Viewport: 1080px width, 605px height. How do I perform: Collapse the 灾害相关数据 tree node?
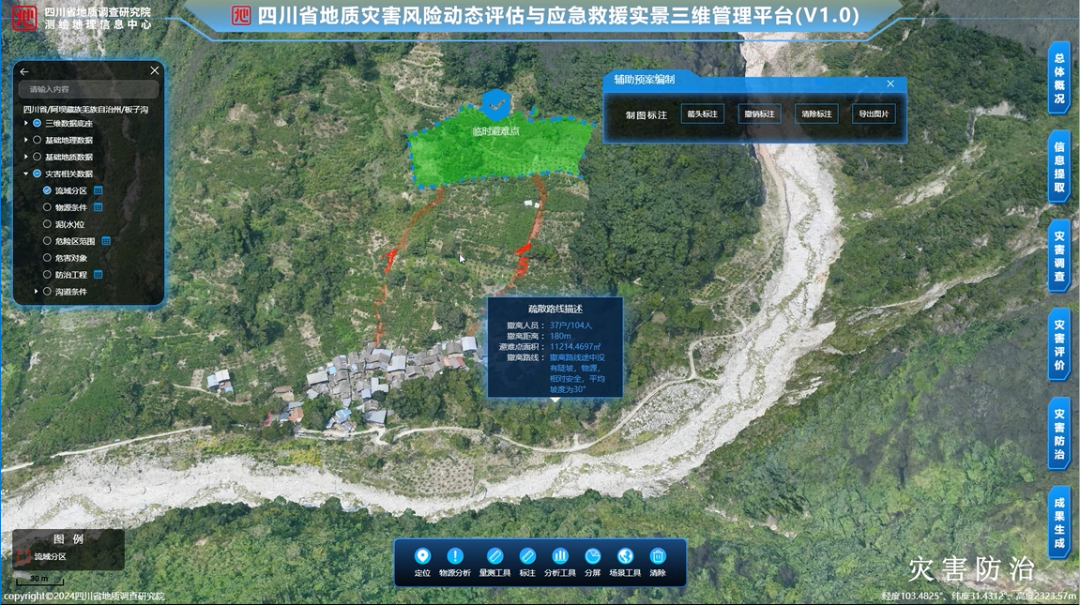[26, 173]
